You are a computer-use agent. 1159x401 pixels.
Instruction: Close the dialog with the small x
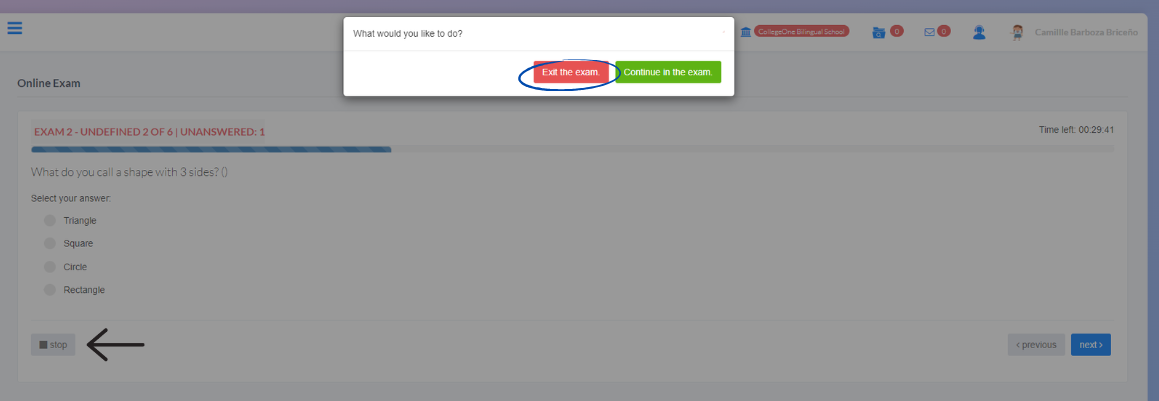[x=724, y=32]
